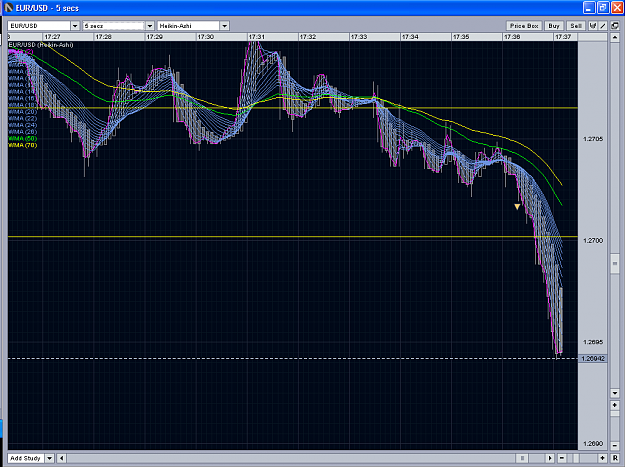Click the horizontal scrollbar thumb
This screenshot has width=625, height=467.
pyautogui.click(x=522, y=458)
